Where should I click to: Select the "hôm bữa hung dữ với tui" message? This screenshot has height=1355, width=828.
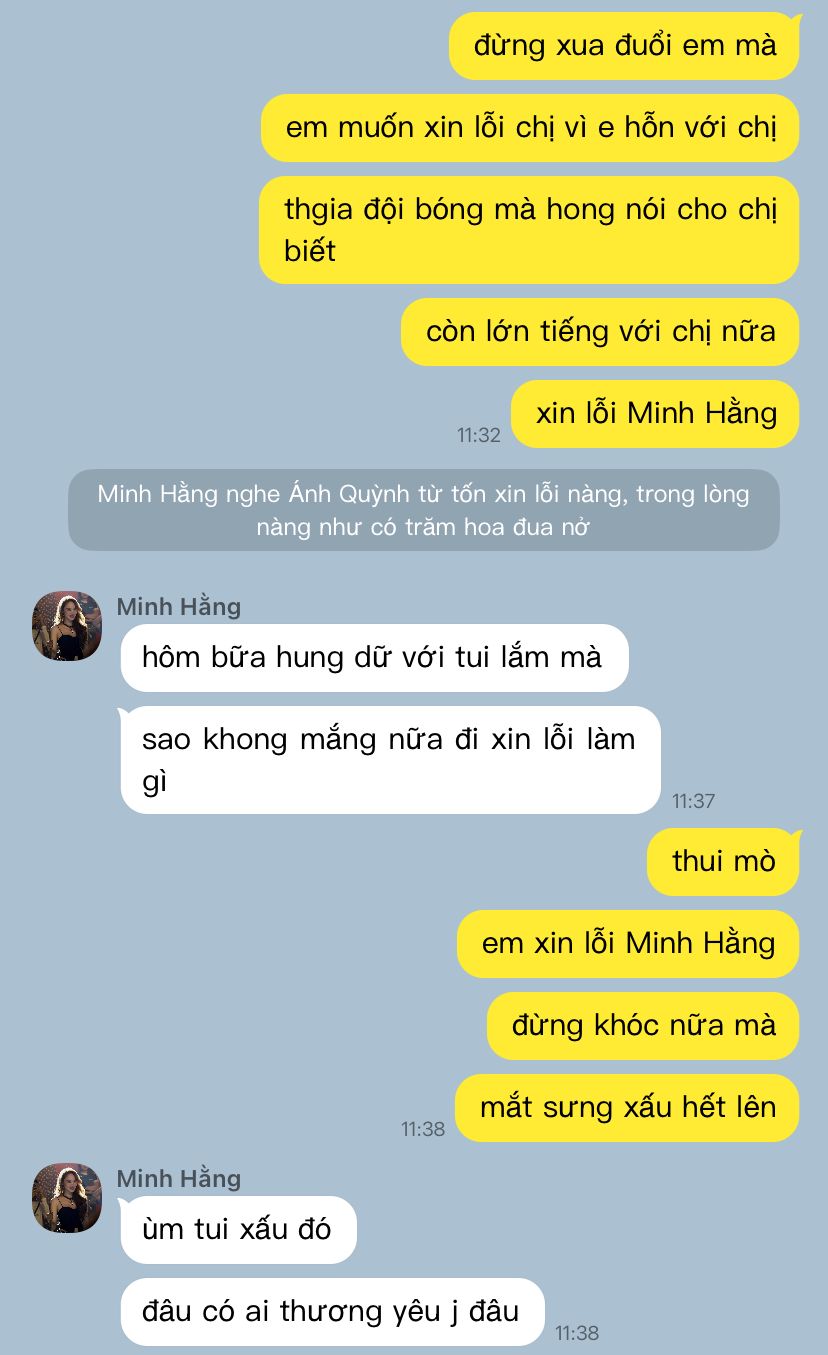click(x=374, y=658)
